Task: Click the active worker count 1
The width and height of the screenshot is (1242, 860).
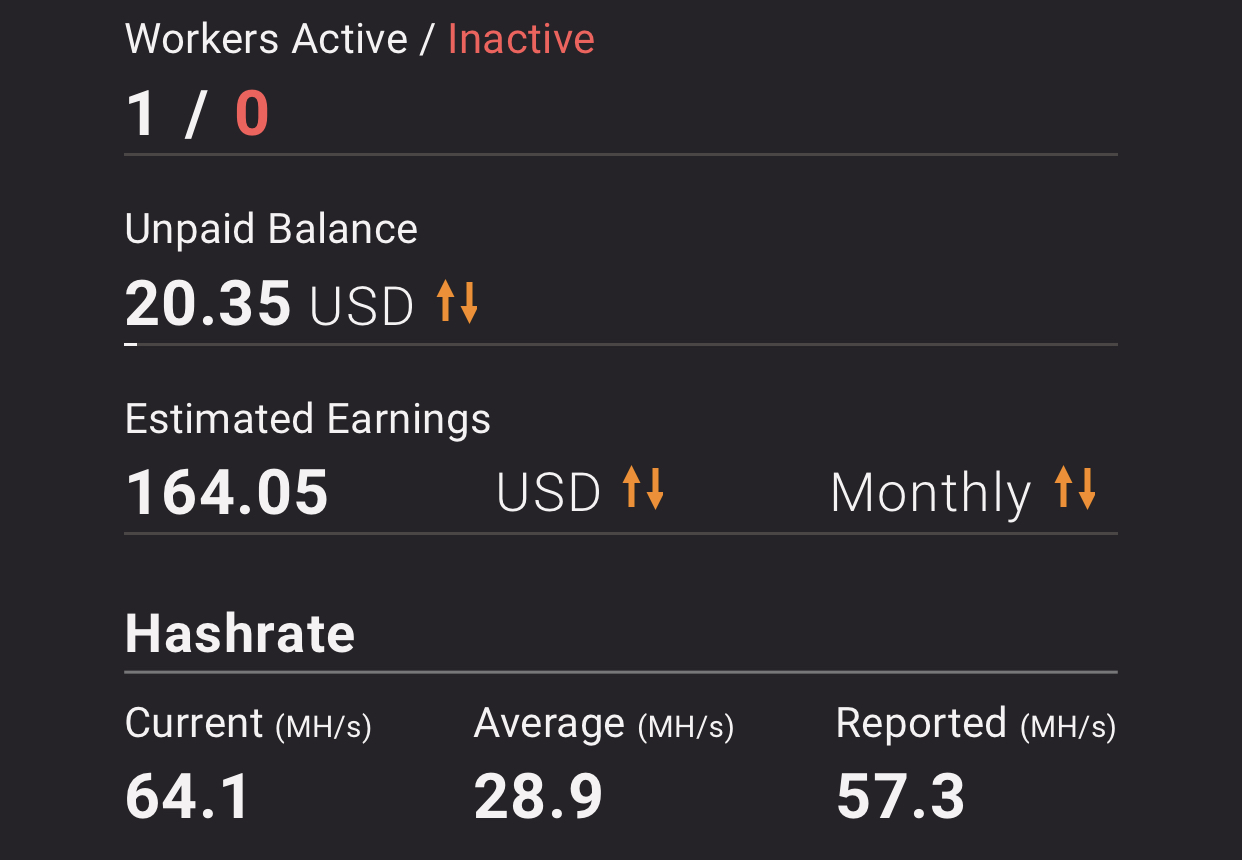Action: [x=140, y=113]
